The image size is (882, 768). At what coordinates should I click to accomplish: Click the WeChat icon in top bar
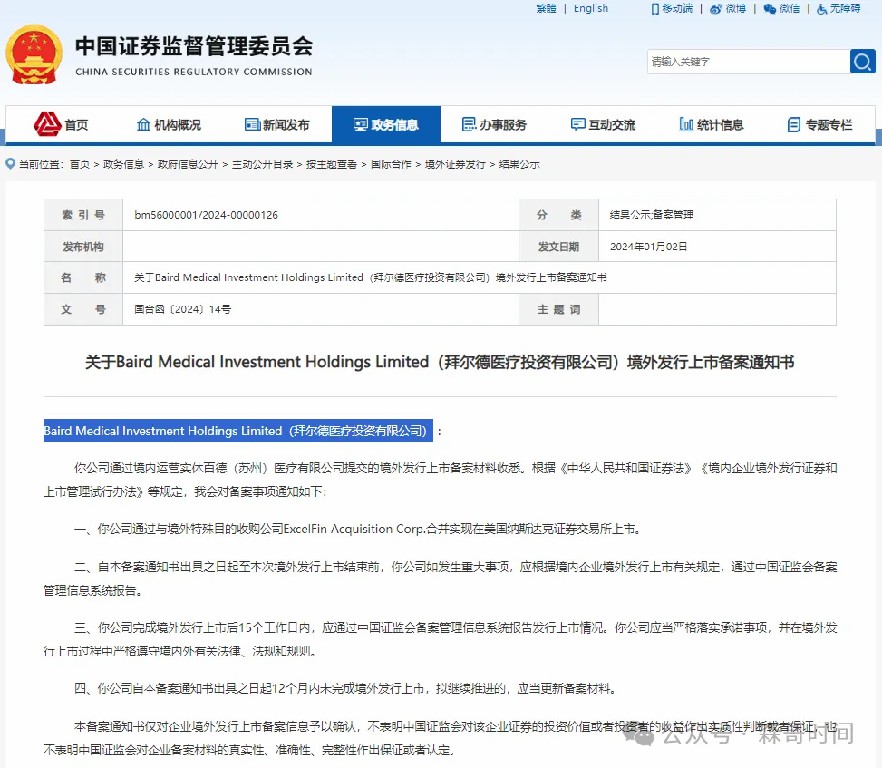click(770, 9)
